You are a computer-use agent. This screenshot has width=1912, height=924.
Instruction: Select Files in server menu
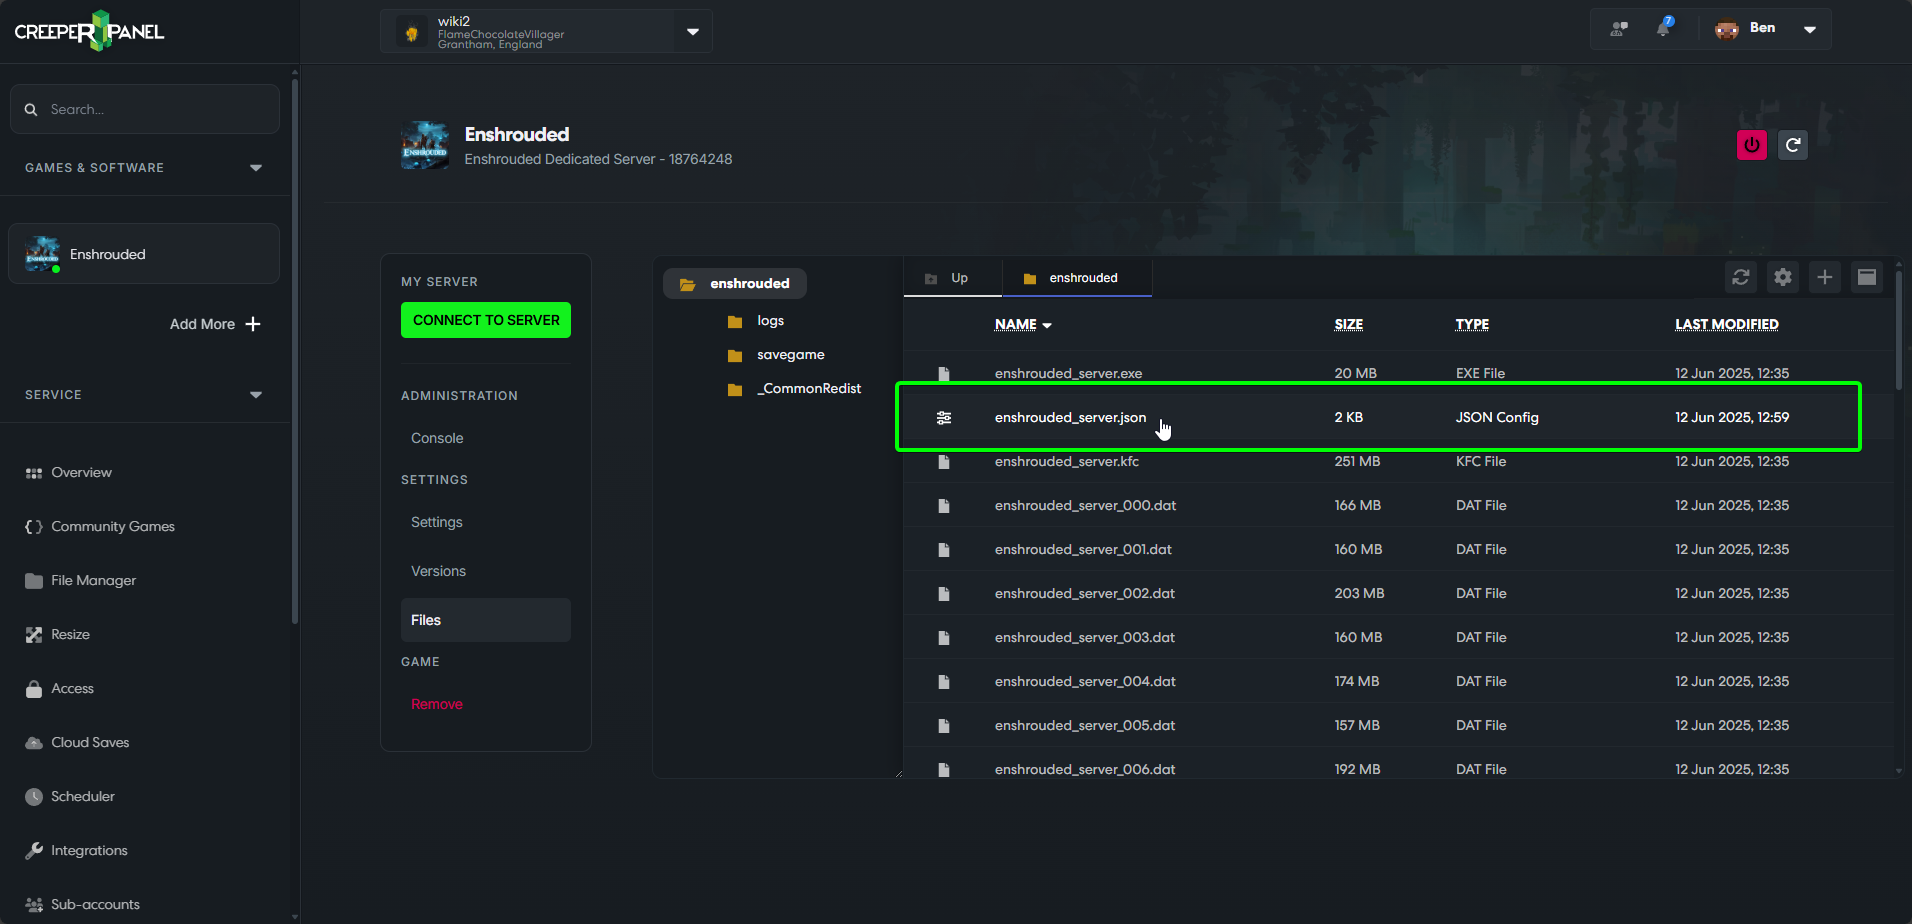click(x=486, y=620)
